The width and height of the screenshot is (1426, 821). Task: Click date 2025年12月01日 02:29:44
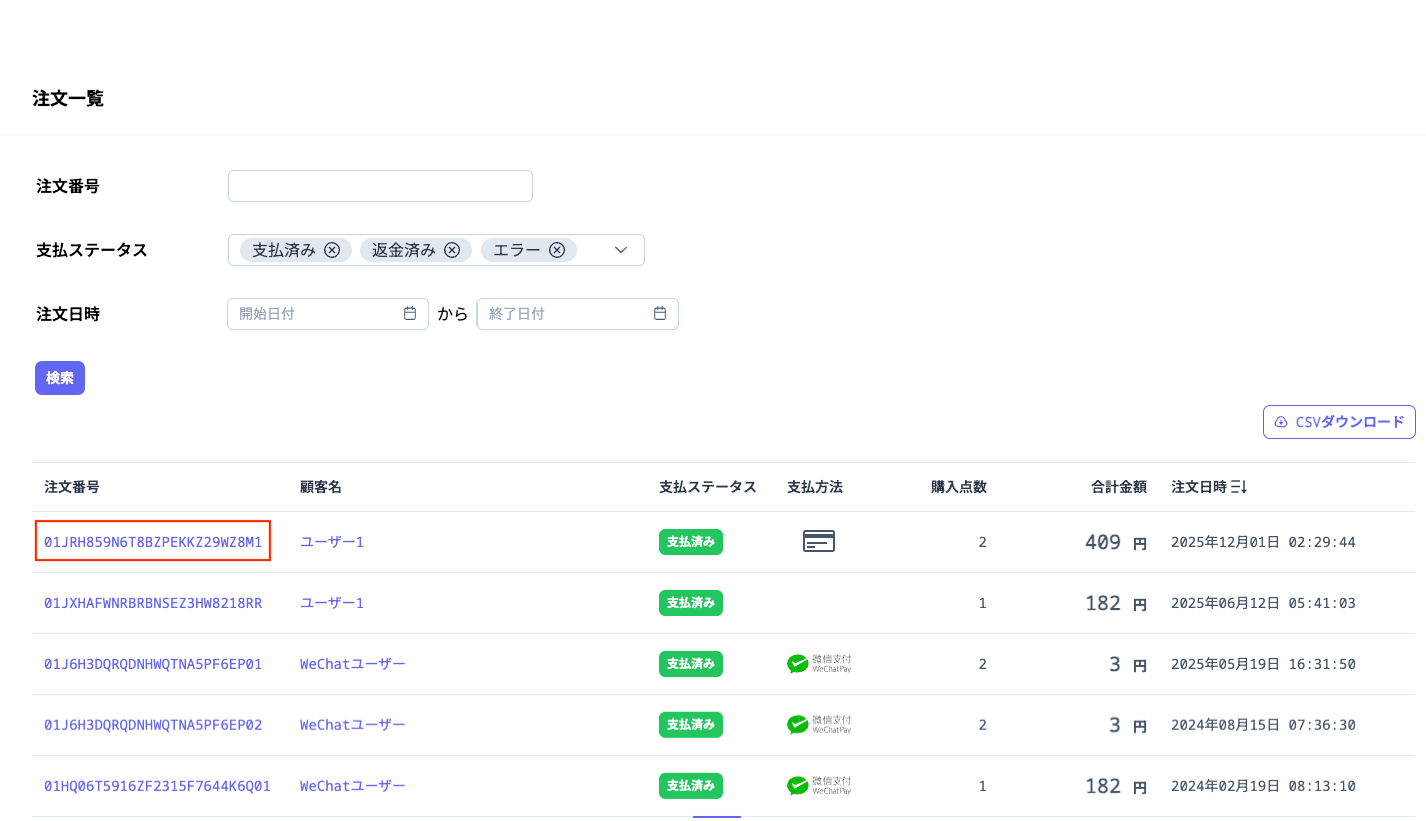pyautogui.click(x=1263, y=542)
